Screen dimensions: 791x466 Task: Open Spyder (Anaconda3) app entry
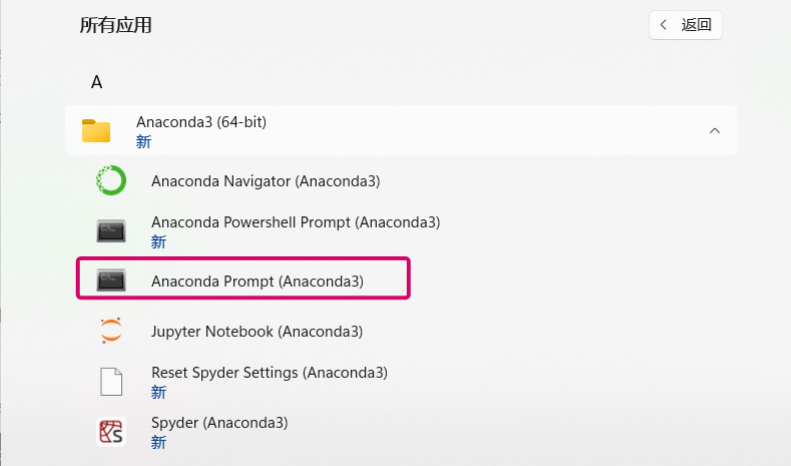pos(219,422)
